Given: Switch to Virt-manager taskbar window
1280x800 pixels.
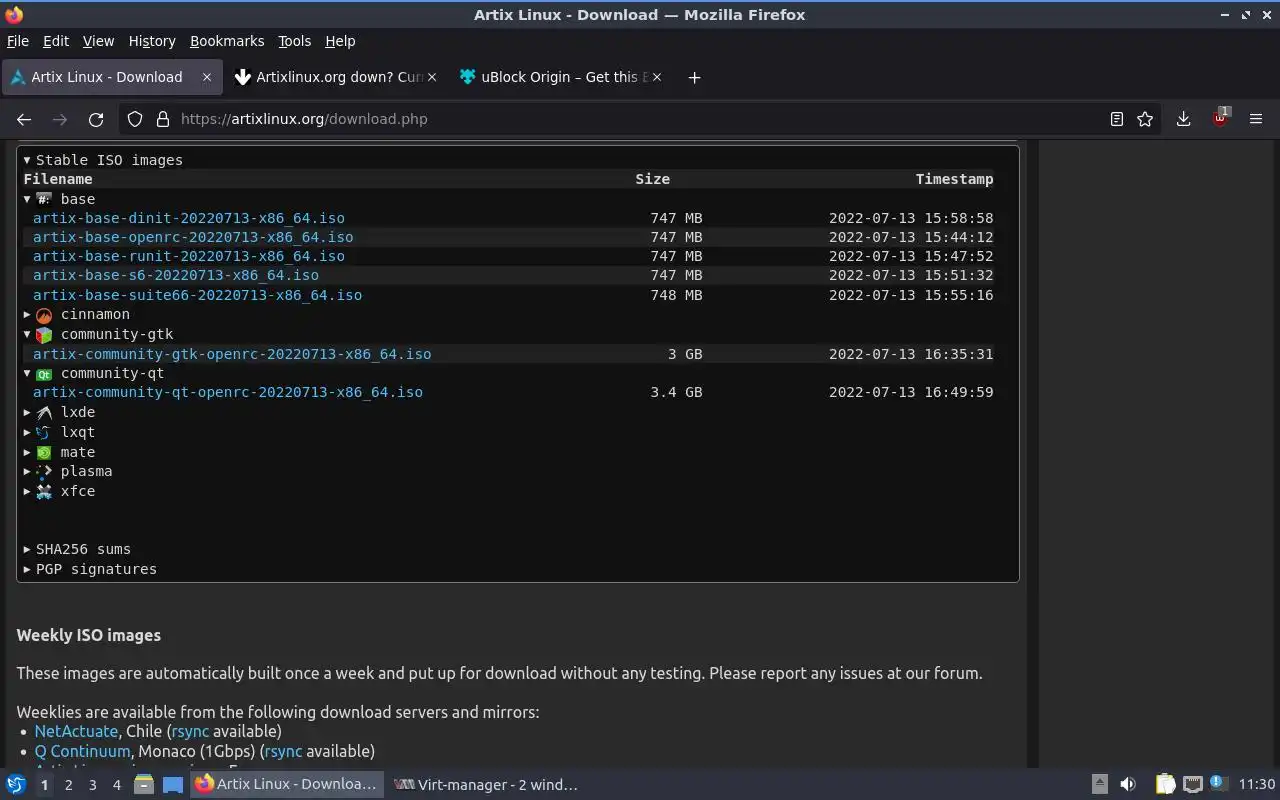Looking at the screenshot, I should (486, 785).
